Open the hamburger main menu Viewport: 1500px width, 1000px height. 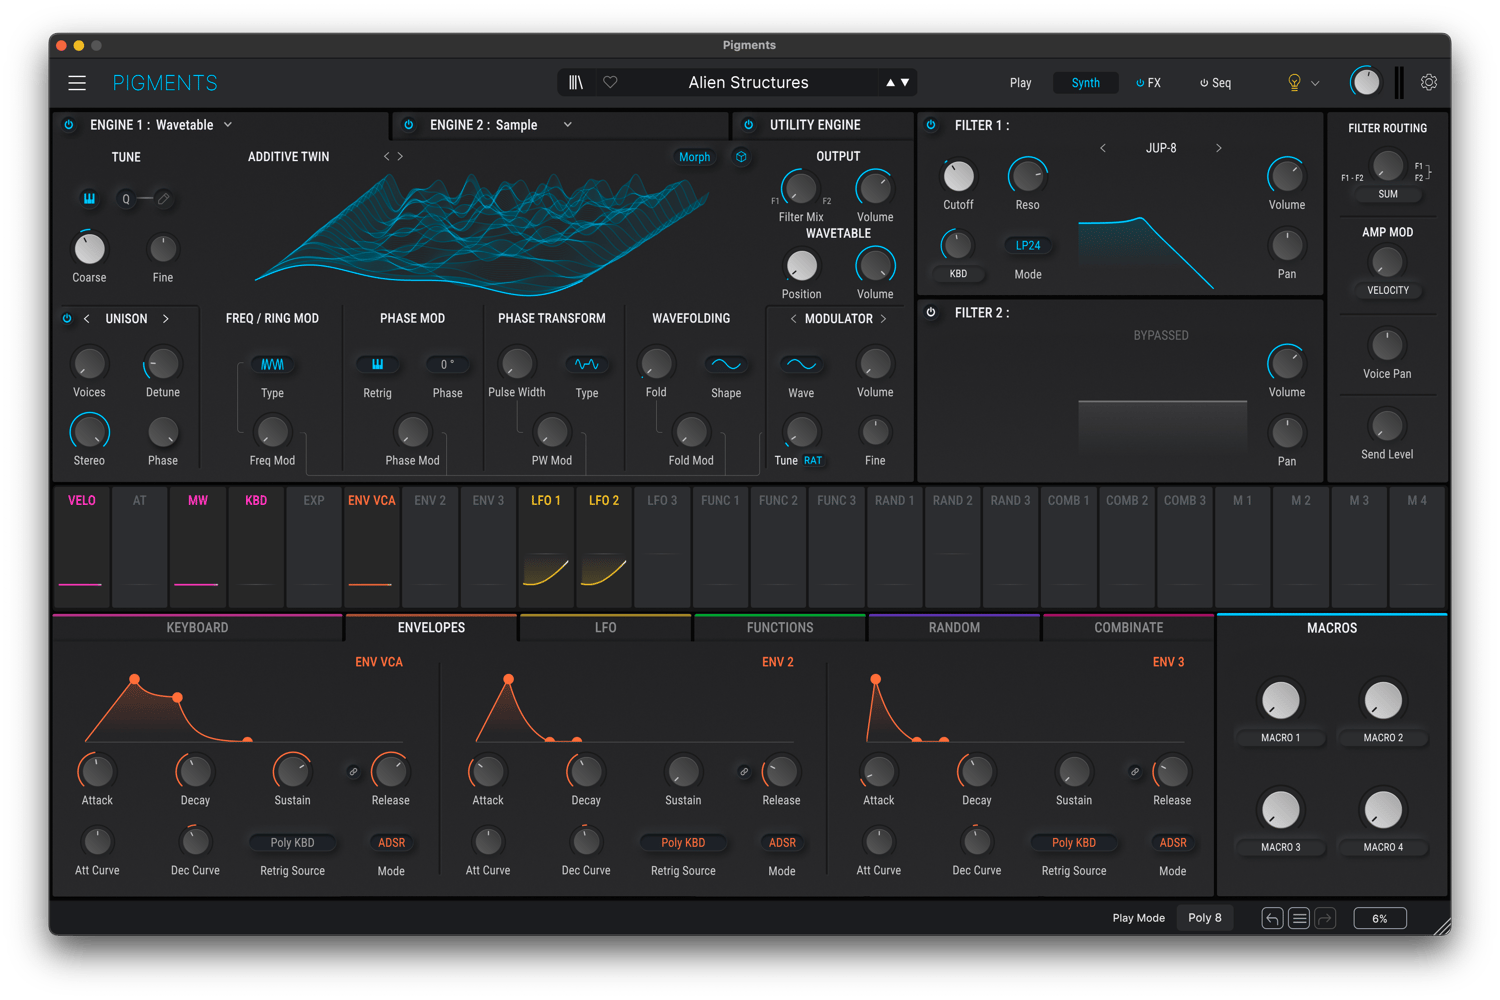pos(77,83)
